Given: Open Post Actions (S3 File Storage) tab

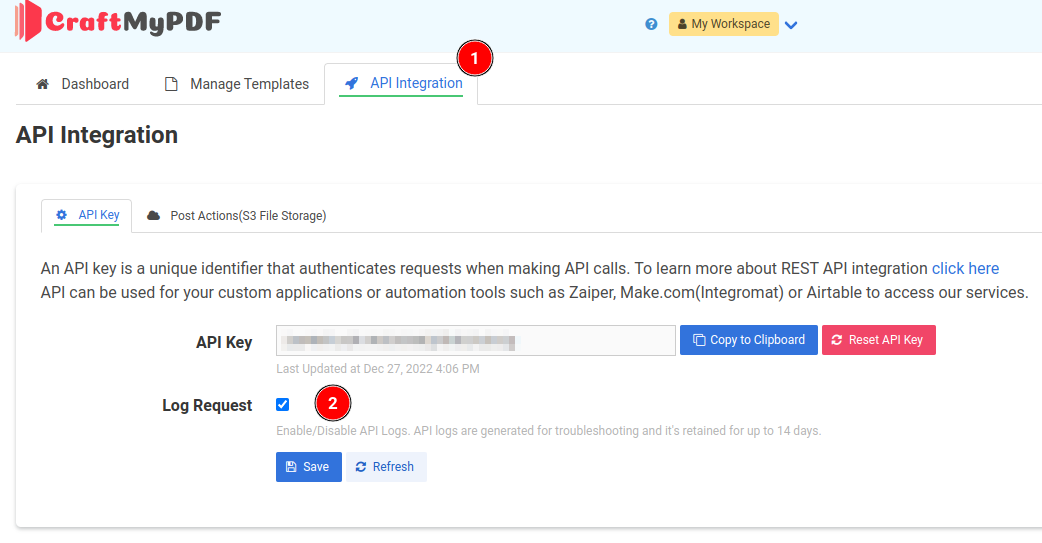Looking at the screenshot, I should tap(237, 216).
